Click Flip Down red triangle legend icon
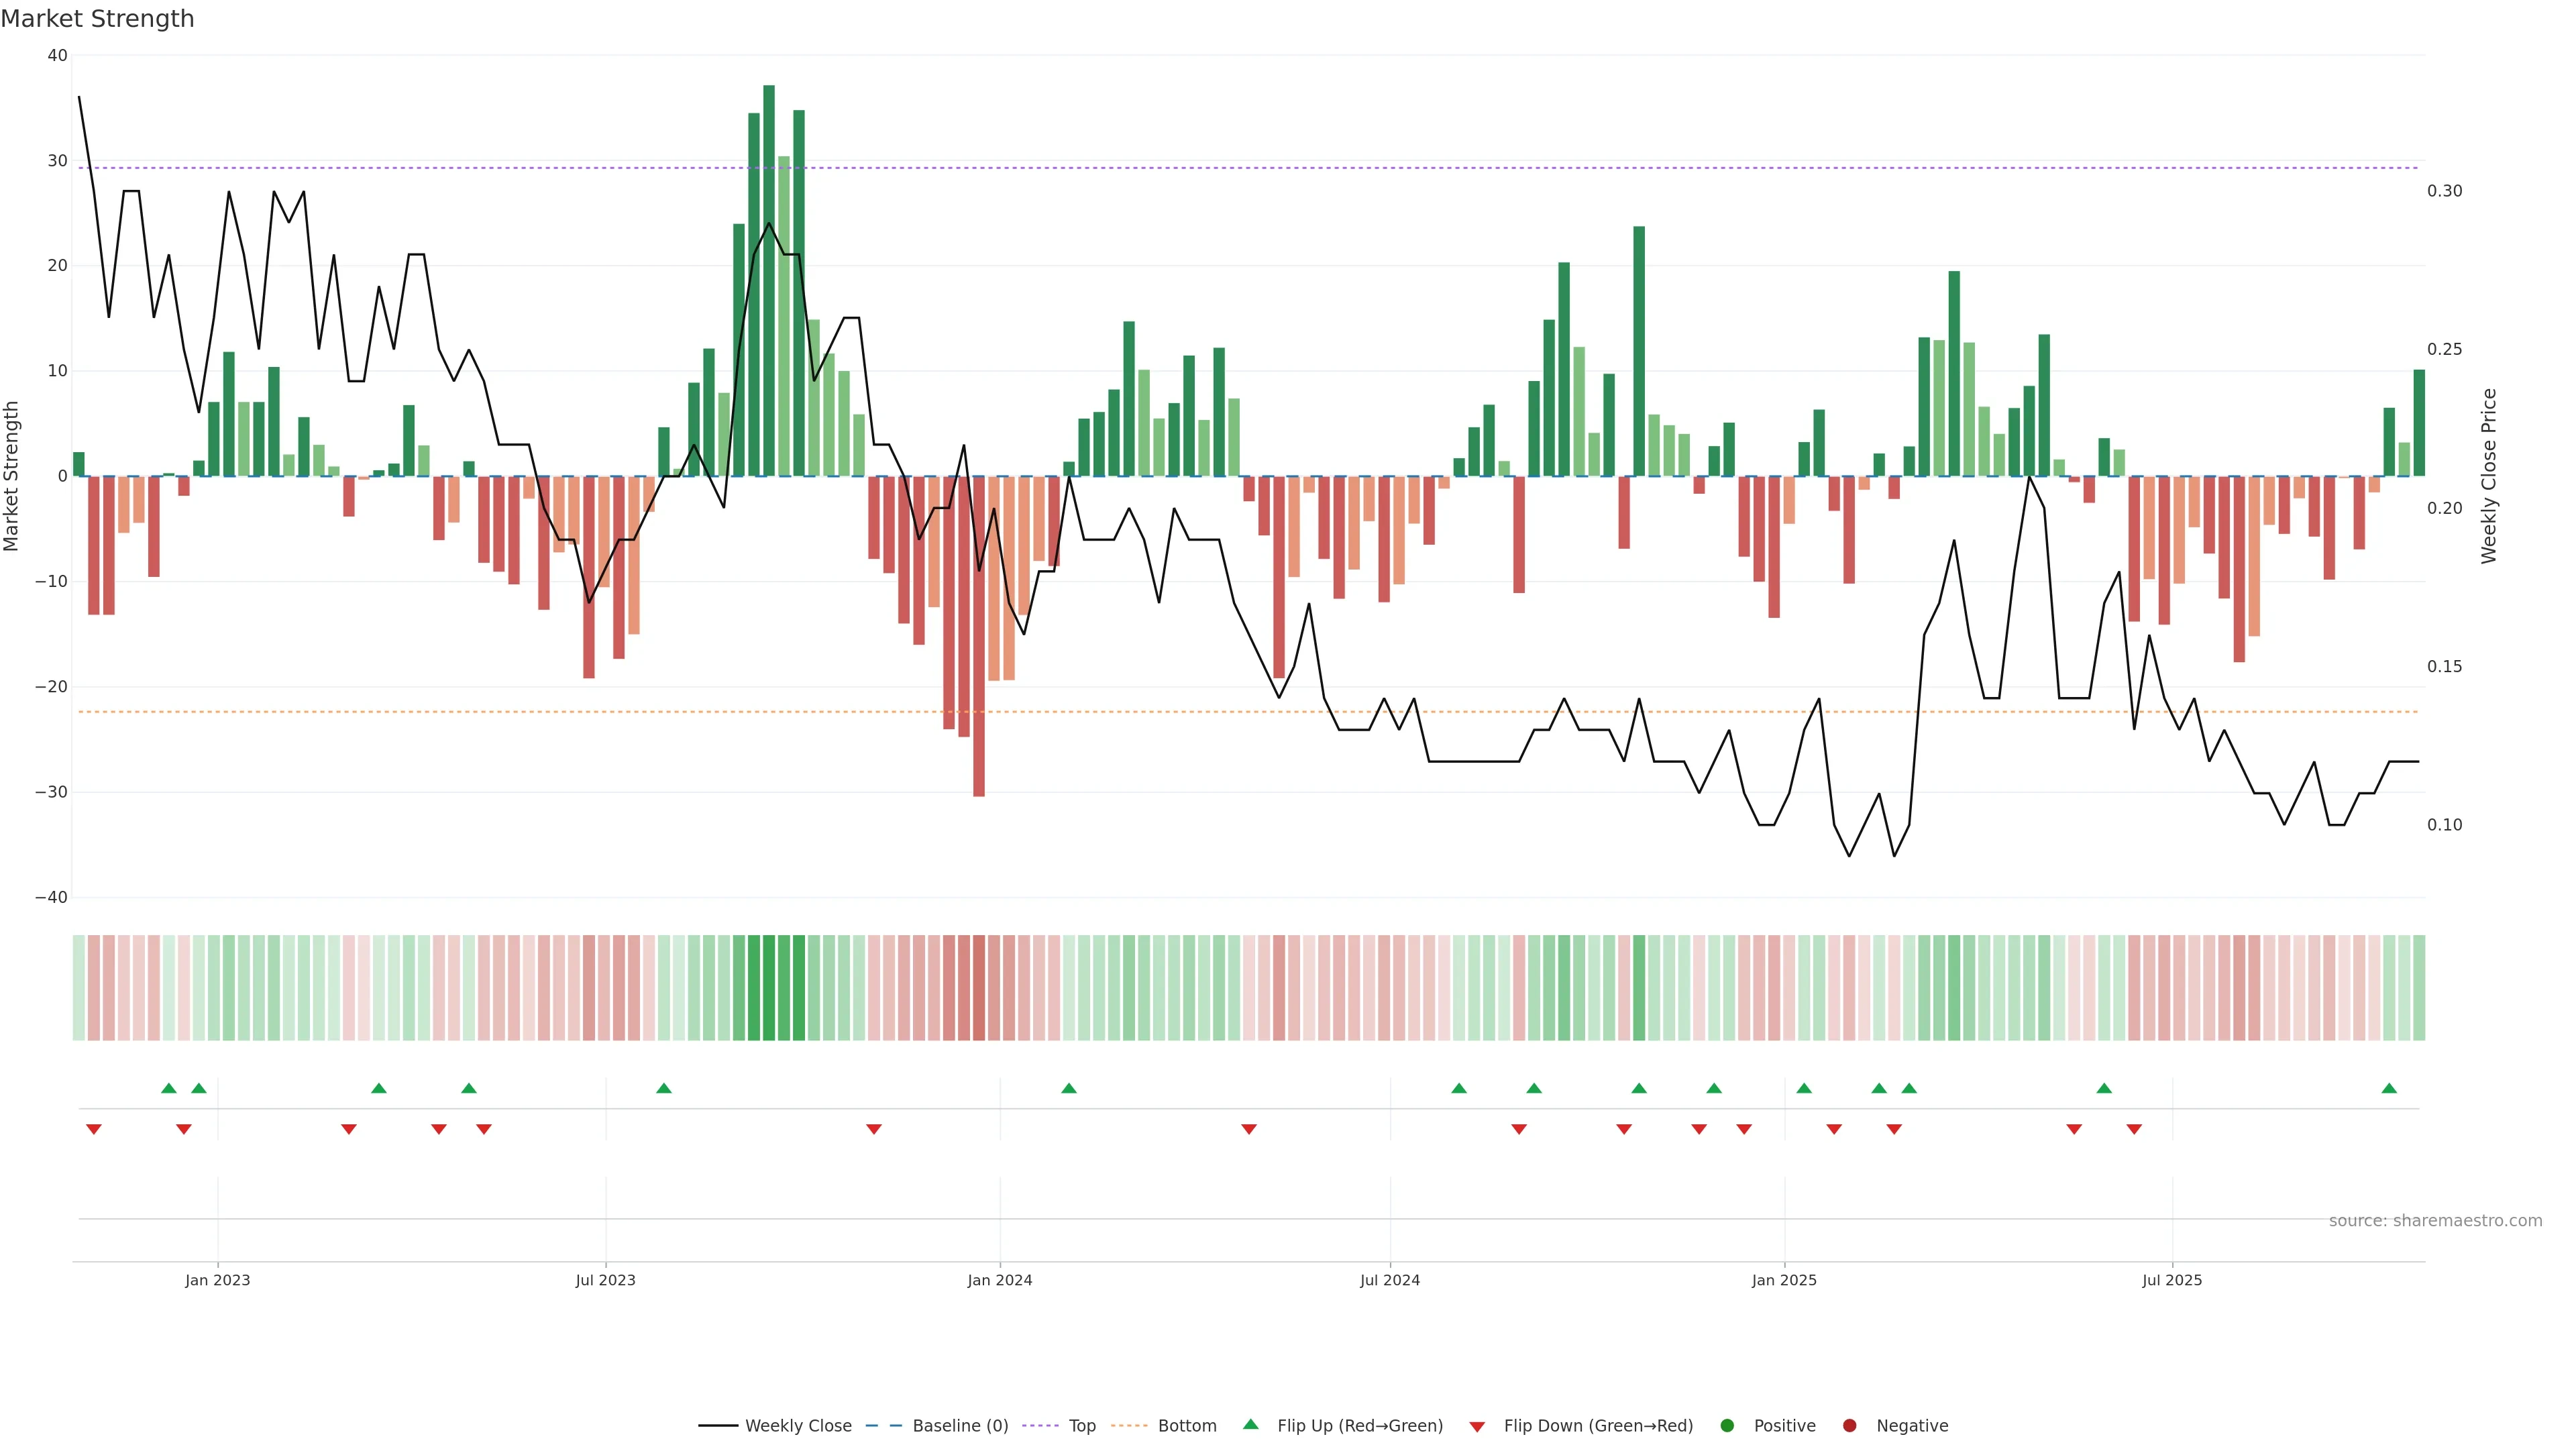Screen dimensions: 2576x1449 pyautogui.click(x=1477, y=1427)
